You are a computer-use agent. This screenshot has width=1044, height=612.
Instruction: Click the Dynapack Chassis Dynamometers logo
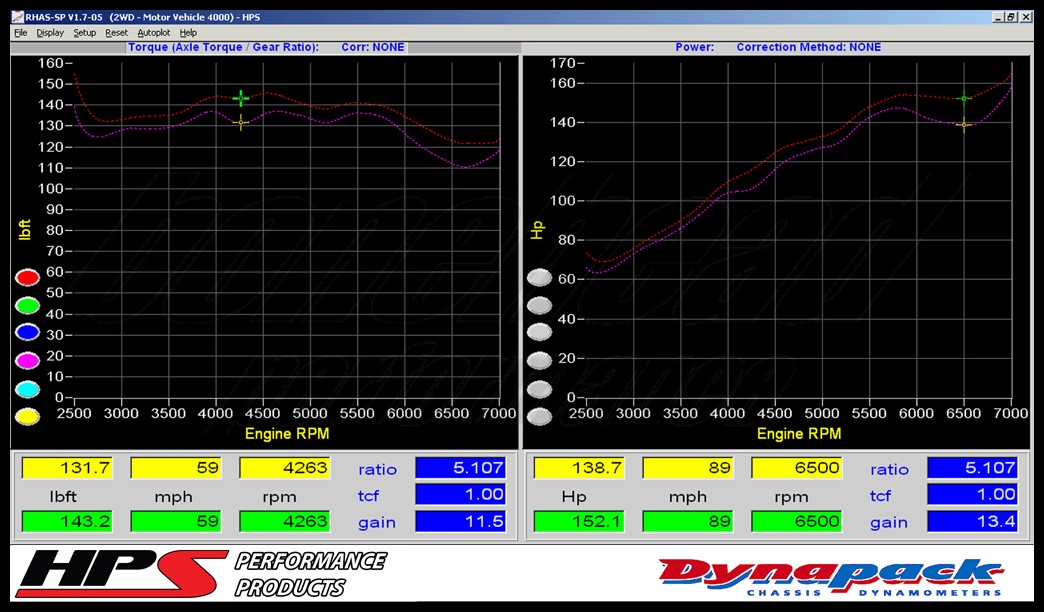click(831, 577)
